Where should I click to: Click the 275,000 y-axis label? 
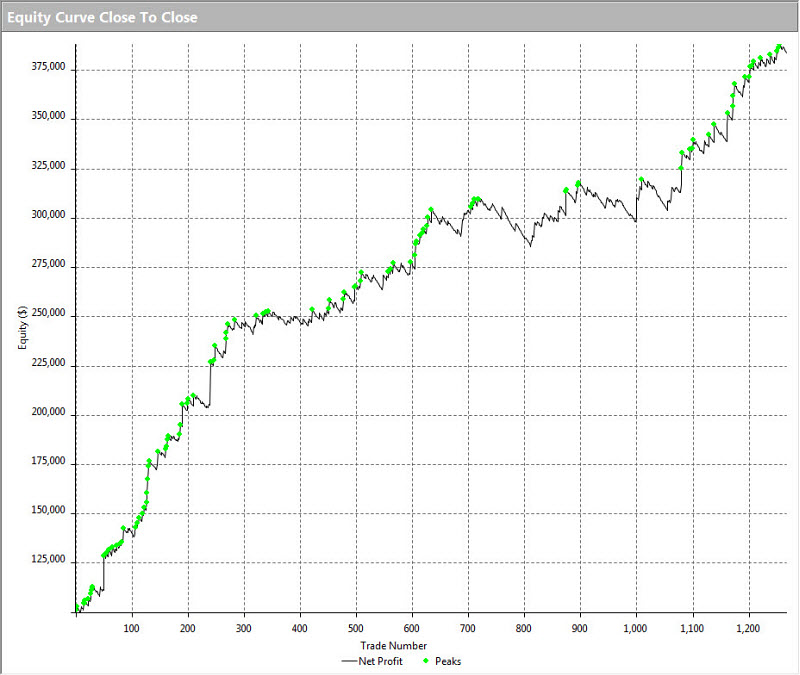tap(48, 264)
